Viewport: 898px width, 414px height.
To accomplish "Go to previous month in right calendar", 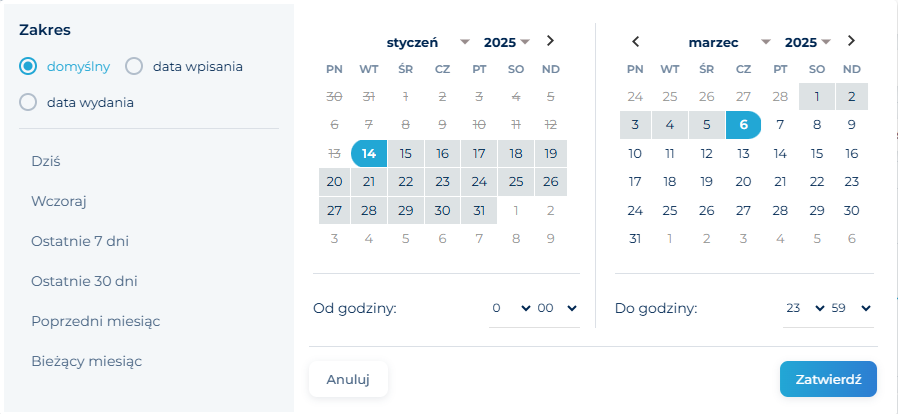I will (x=635, y=41).
